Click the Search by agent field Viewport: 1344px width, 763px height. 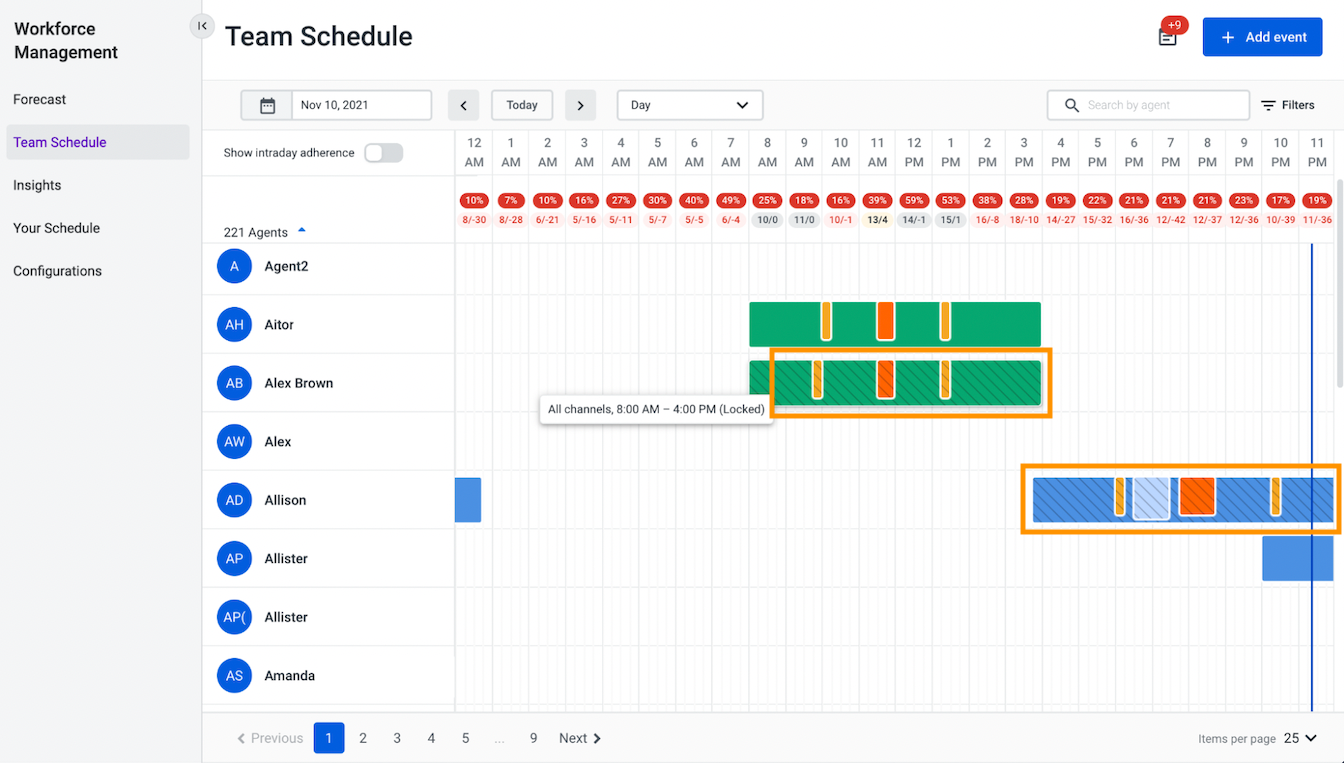pyautogui.click(x=1148, y=105)
